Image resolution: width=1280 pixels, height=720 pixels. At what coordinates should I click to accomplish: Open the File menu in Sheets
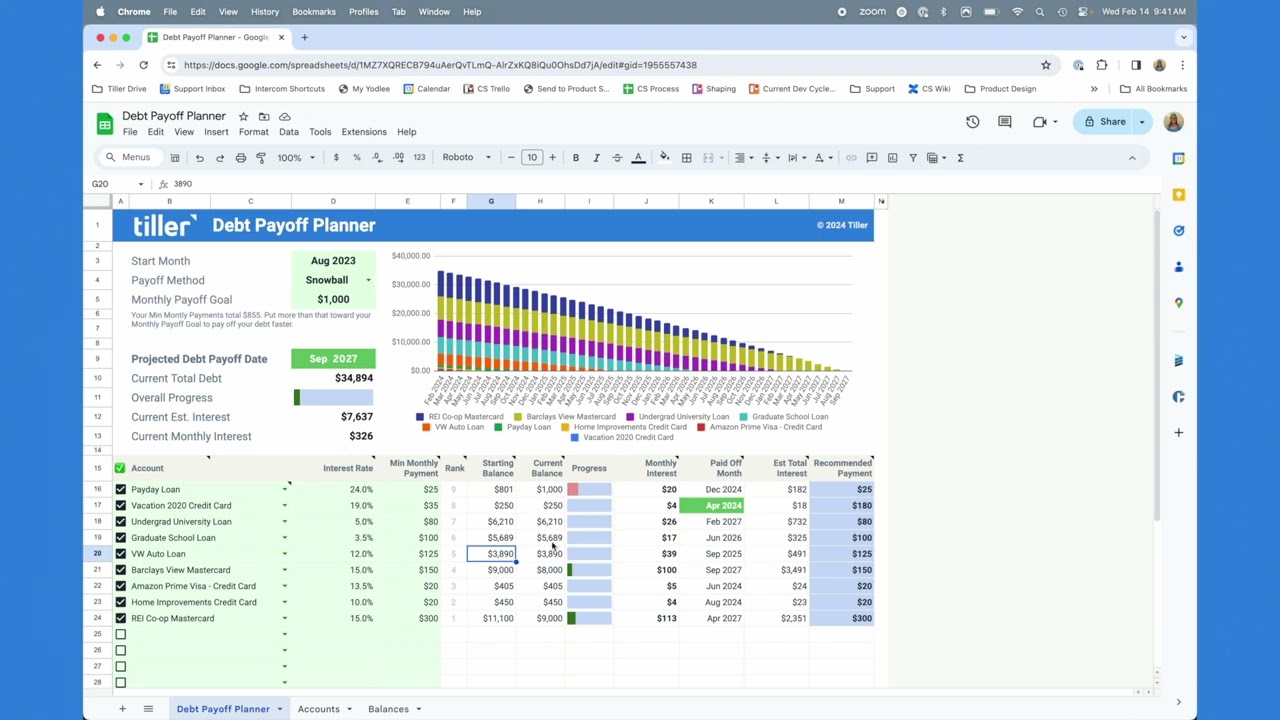[130, 132]
